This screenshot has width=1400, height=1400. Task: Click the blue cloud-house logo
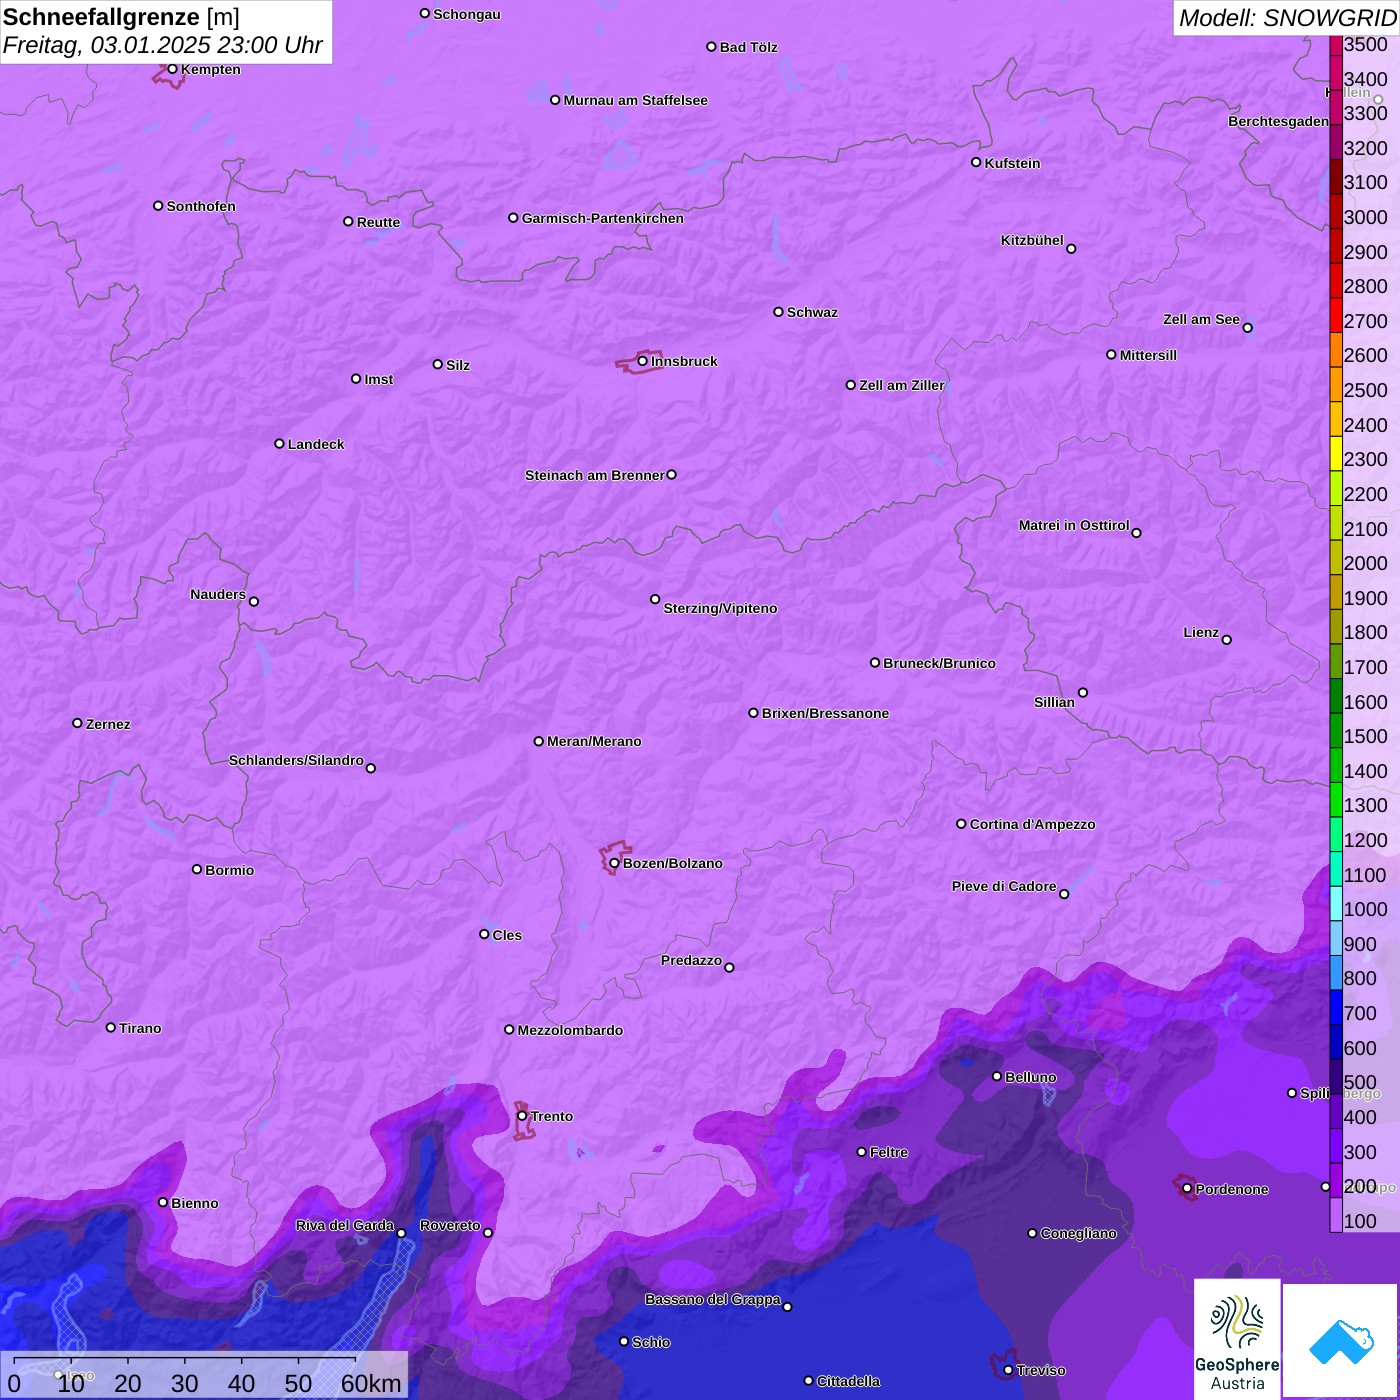1341,1341
